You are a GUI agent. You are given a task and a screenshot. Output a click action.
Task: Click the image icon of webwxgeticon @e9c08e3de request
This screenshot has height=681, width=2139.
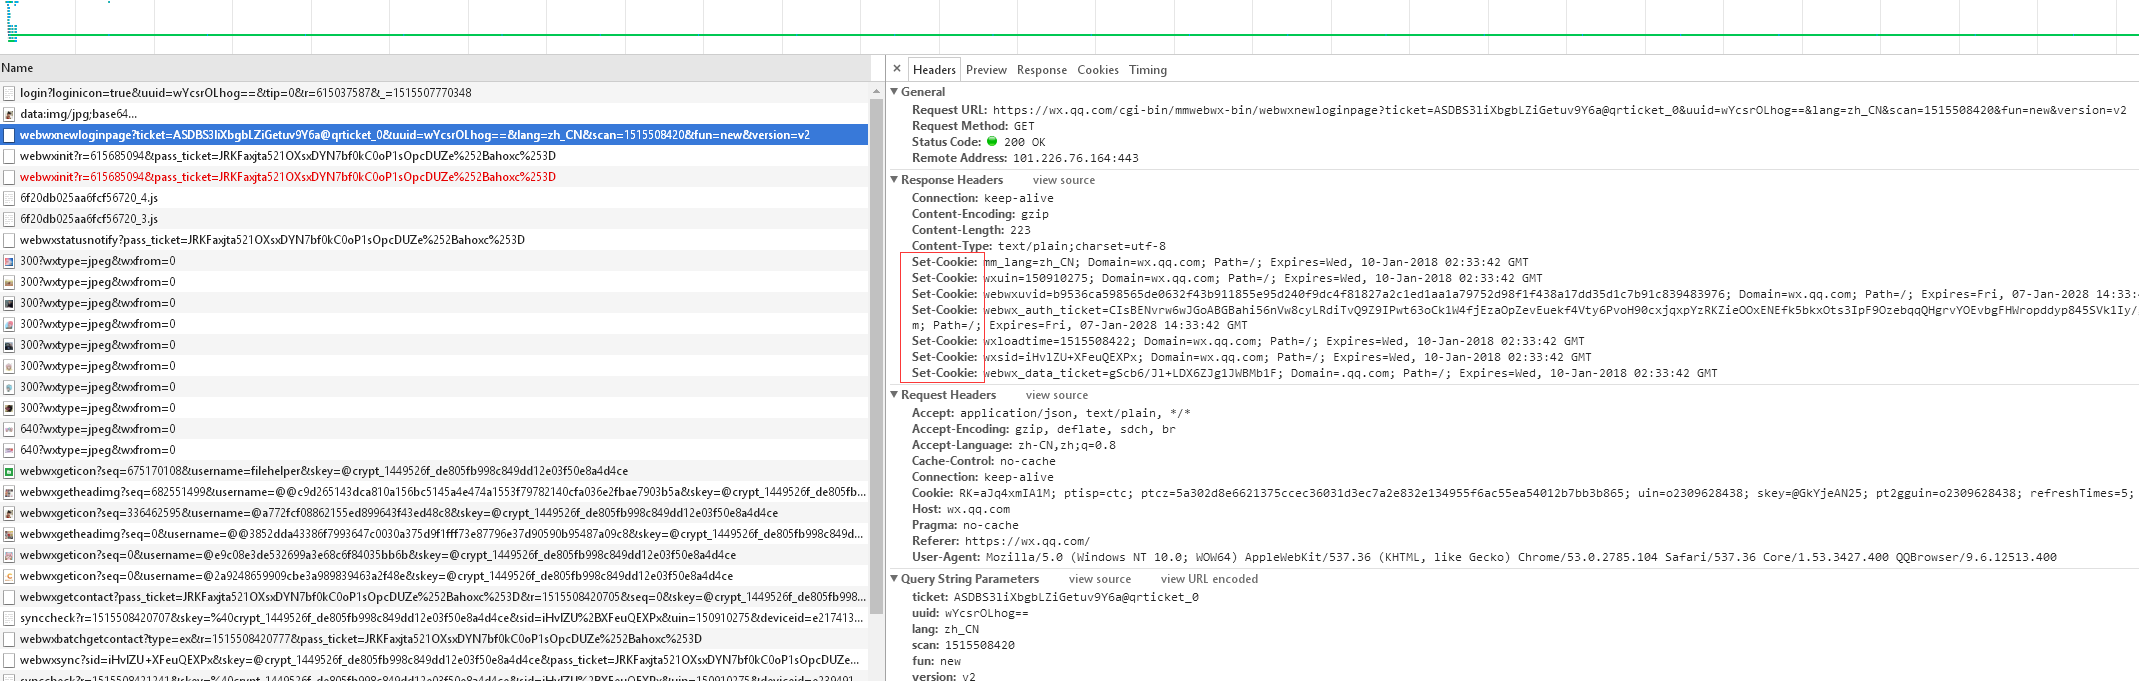pos(9,555)
